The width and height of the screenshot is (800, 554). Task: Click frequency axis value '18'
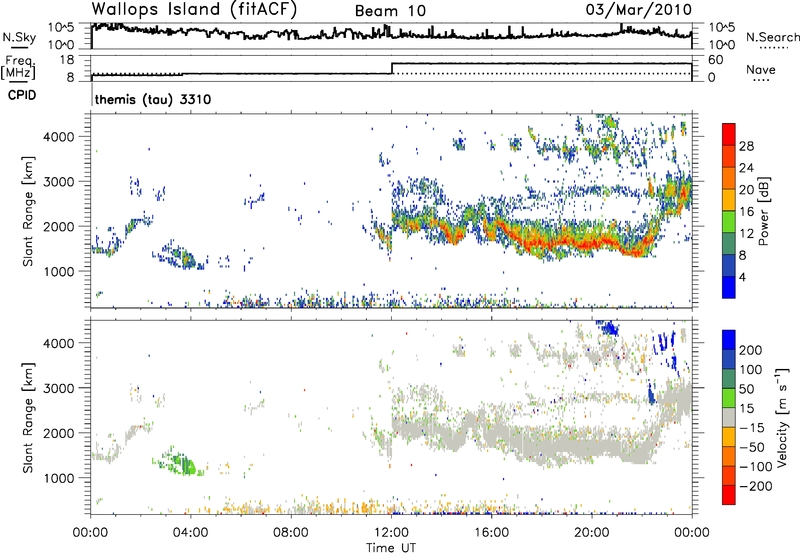[x=67, y=60]
